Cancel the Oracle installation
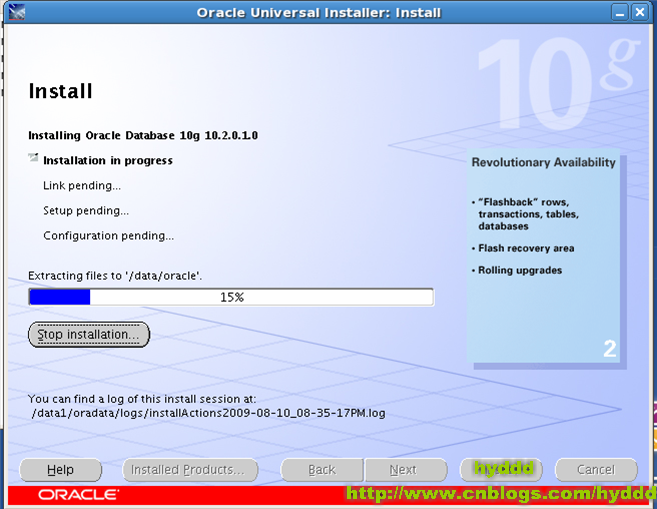657x509 pixels. click(596, 470)
